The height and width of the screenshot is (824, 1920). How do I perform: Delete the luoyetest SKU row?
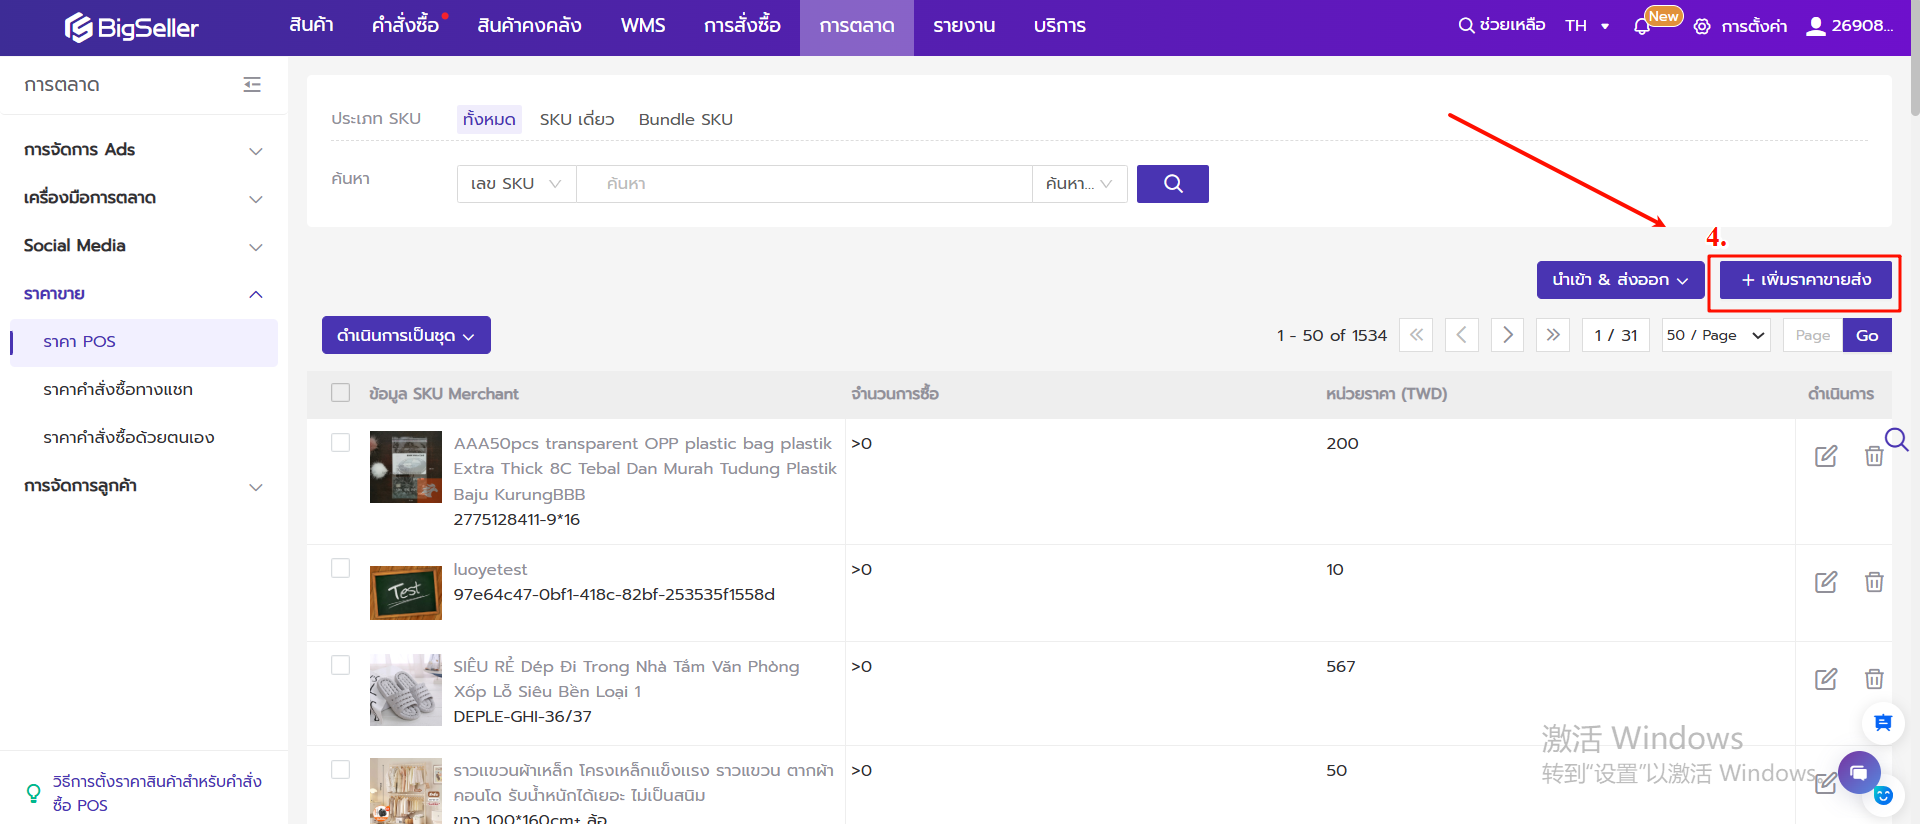tap(1873, 582)
